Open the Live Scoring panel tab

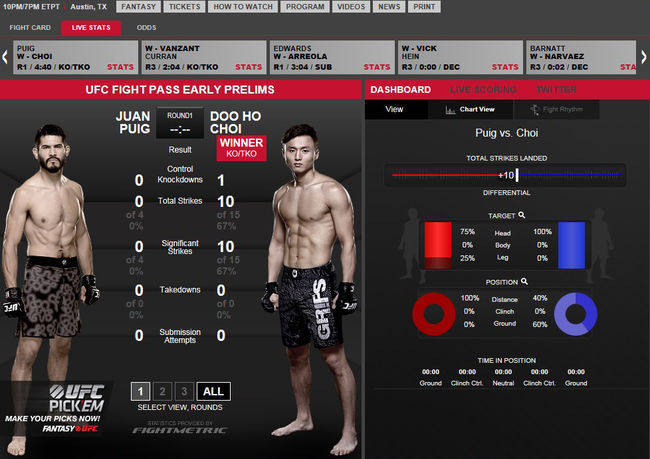483,90
